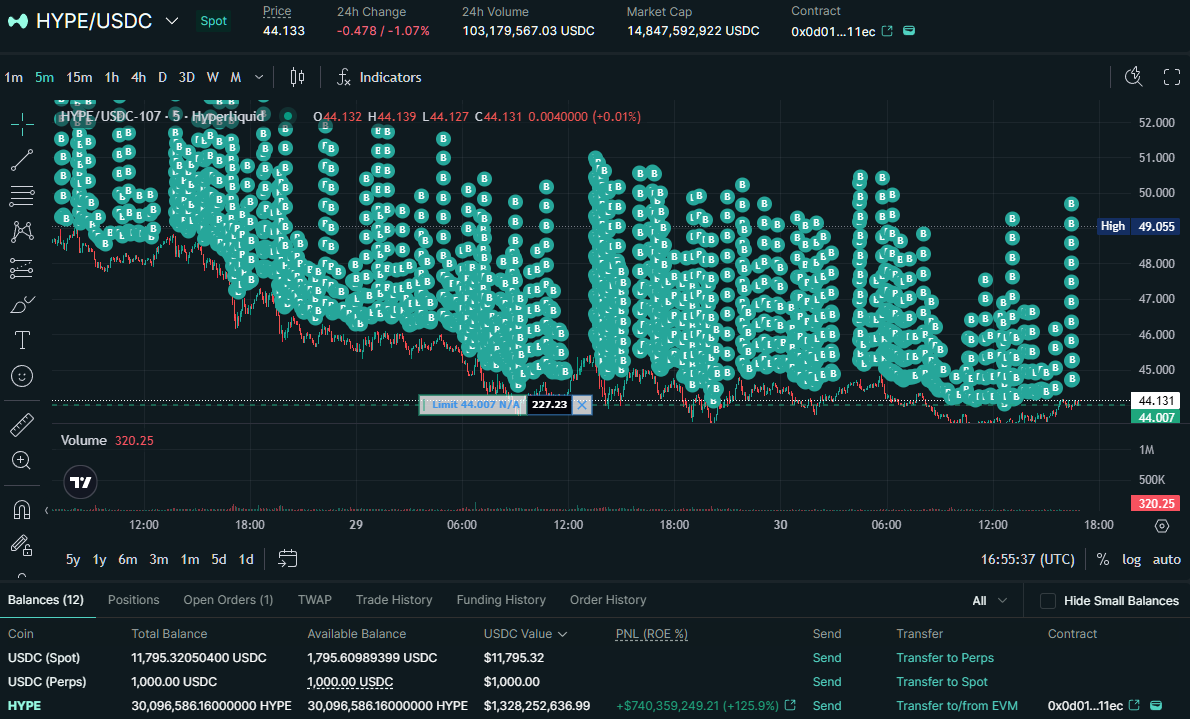
Task: Select the XABCD pattern tool
Action: 22,232
